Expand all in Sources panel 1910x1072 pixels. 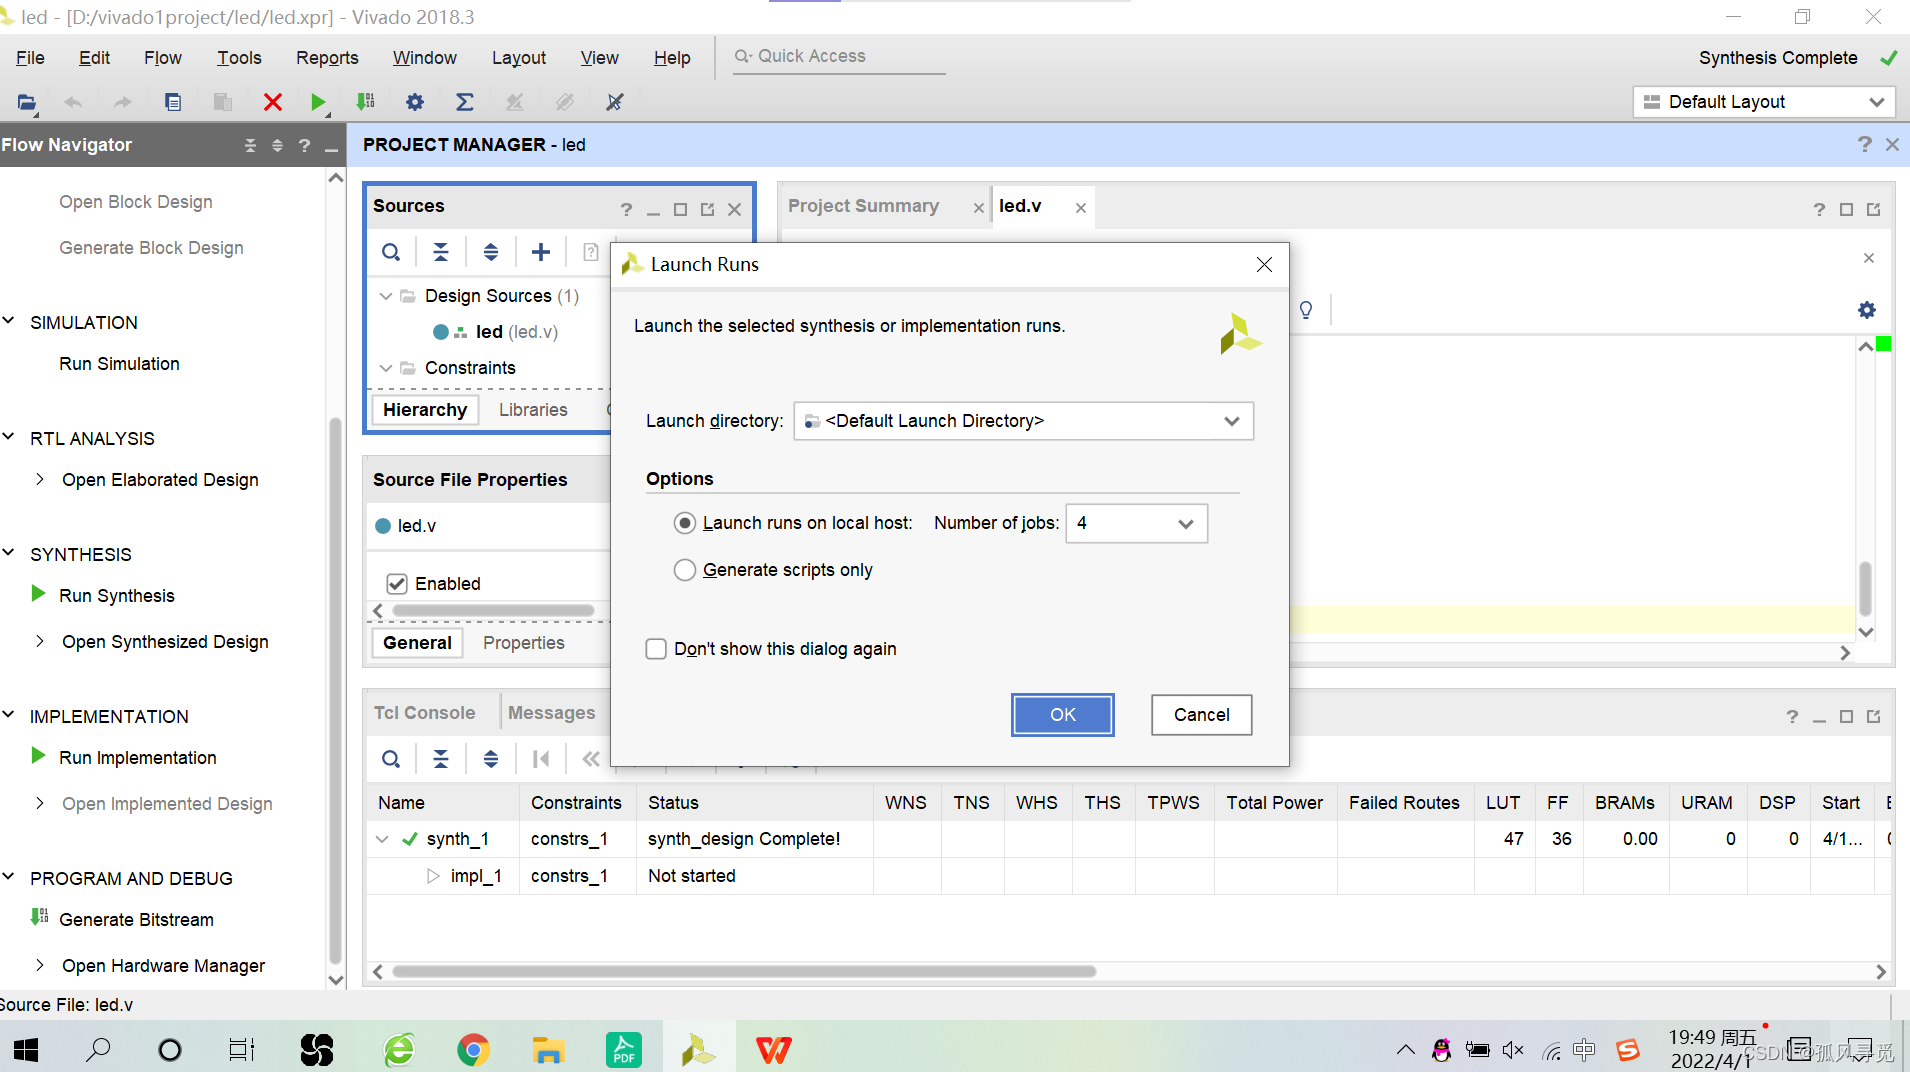point(491,252)
